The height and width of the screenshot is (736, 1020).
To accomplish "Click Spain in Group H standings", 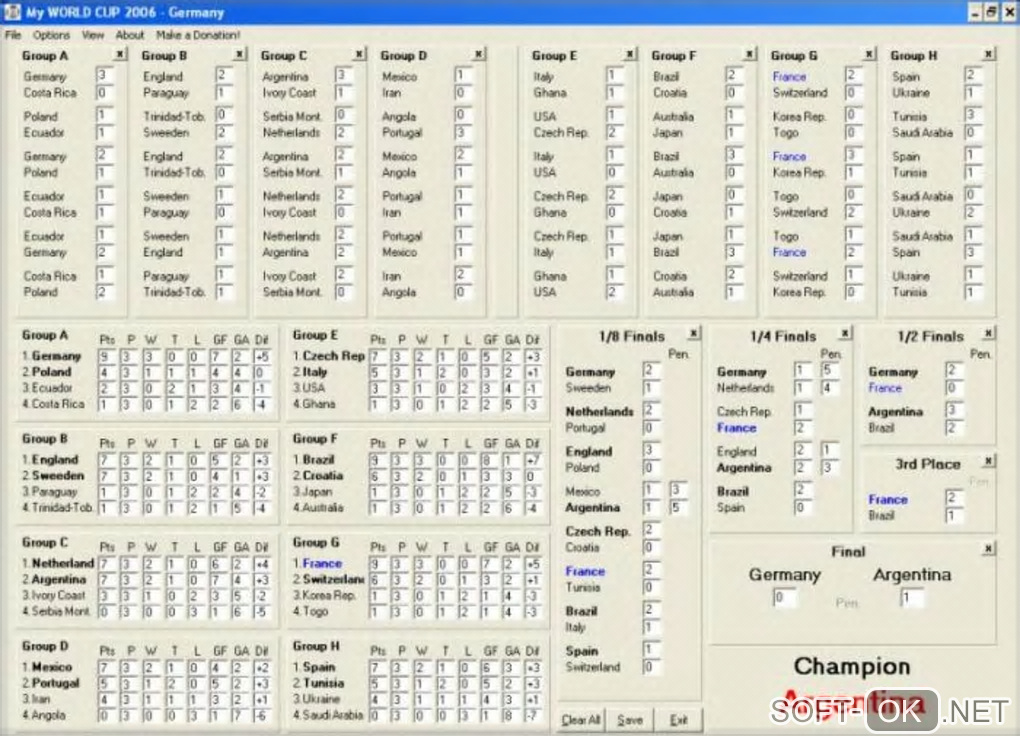I will 319,667.
